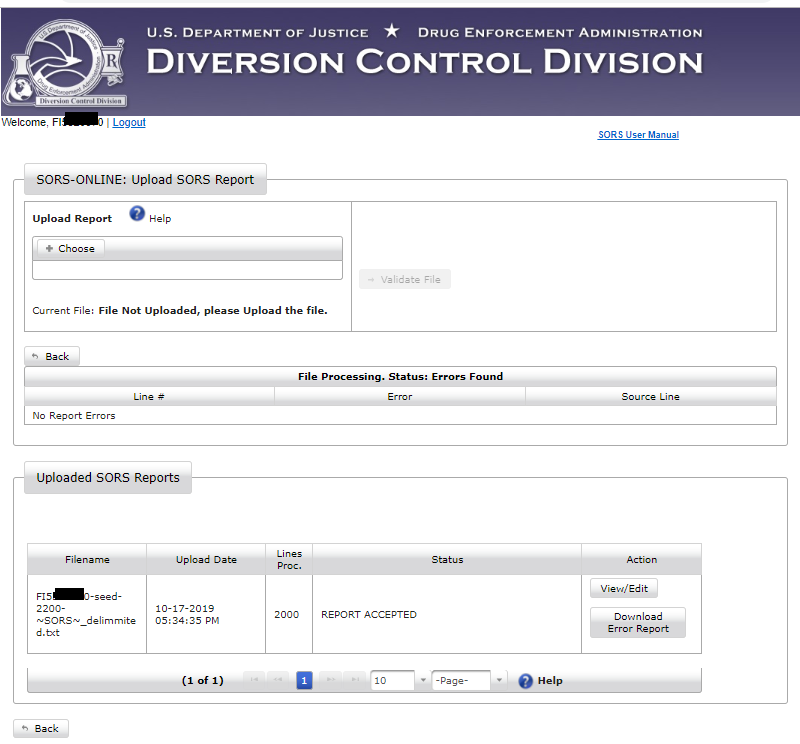Sort by the Filename column header
Viewport: 800px width, 744px height.
(x=87, y=559)
